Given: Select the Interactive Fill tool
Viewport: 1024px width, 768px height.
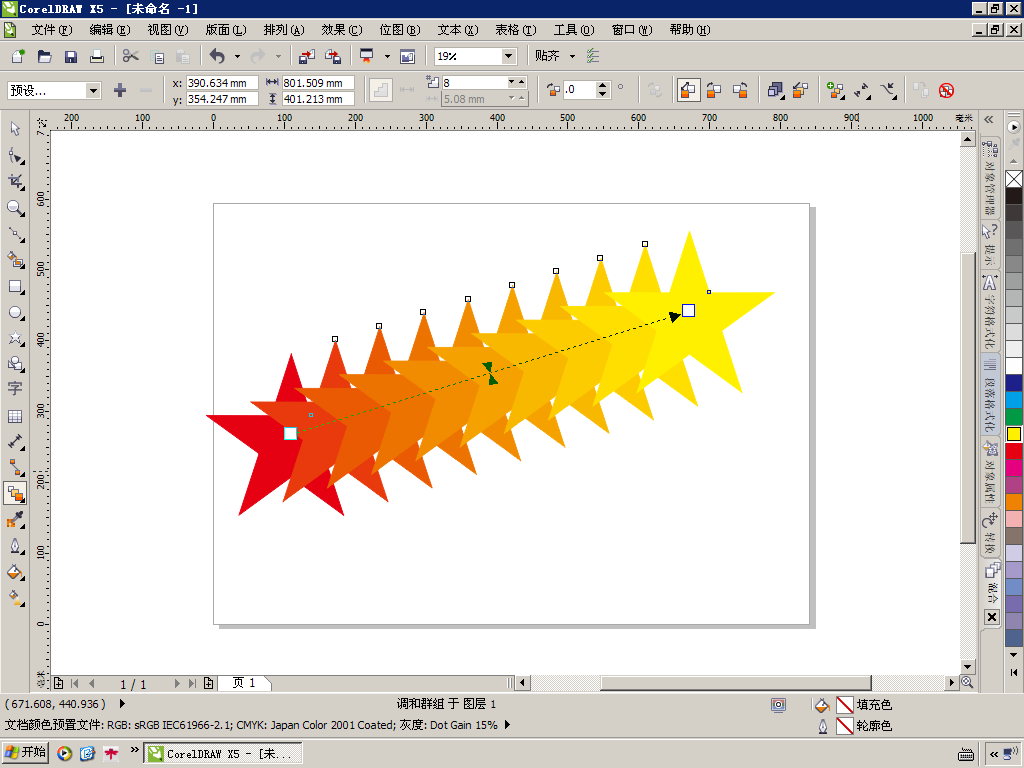Looking at the screenshot, I should [15, 598].
